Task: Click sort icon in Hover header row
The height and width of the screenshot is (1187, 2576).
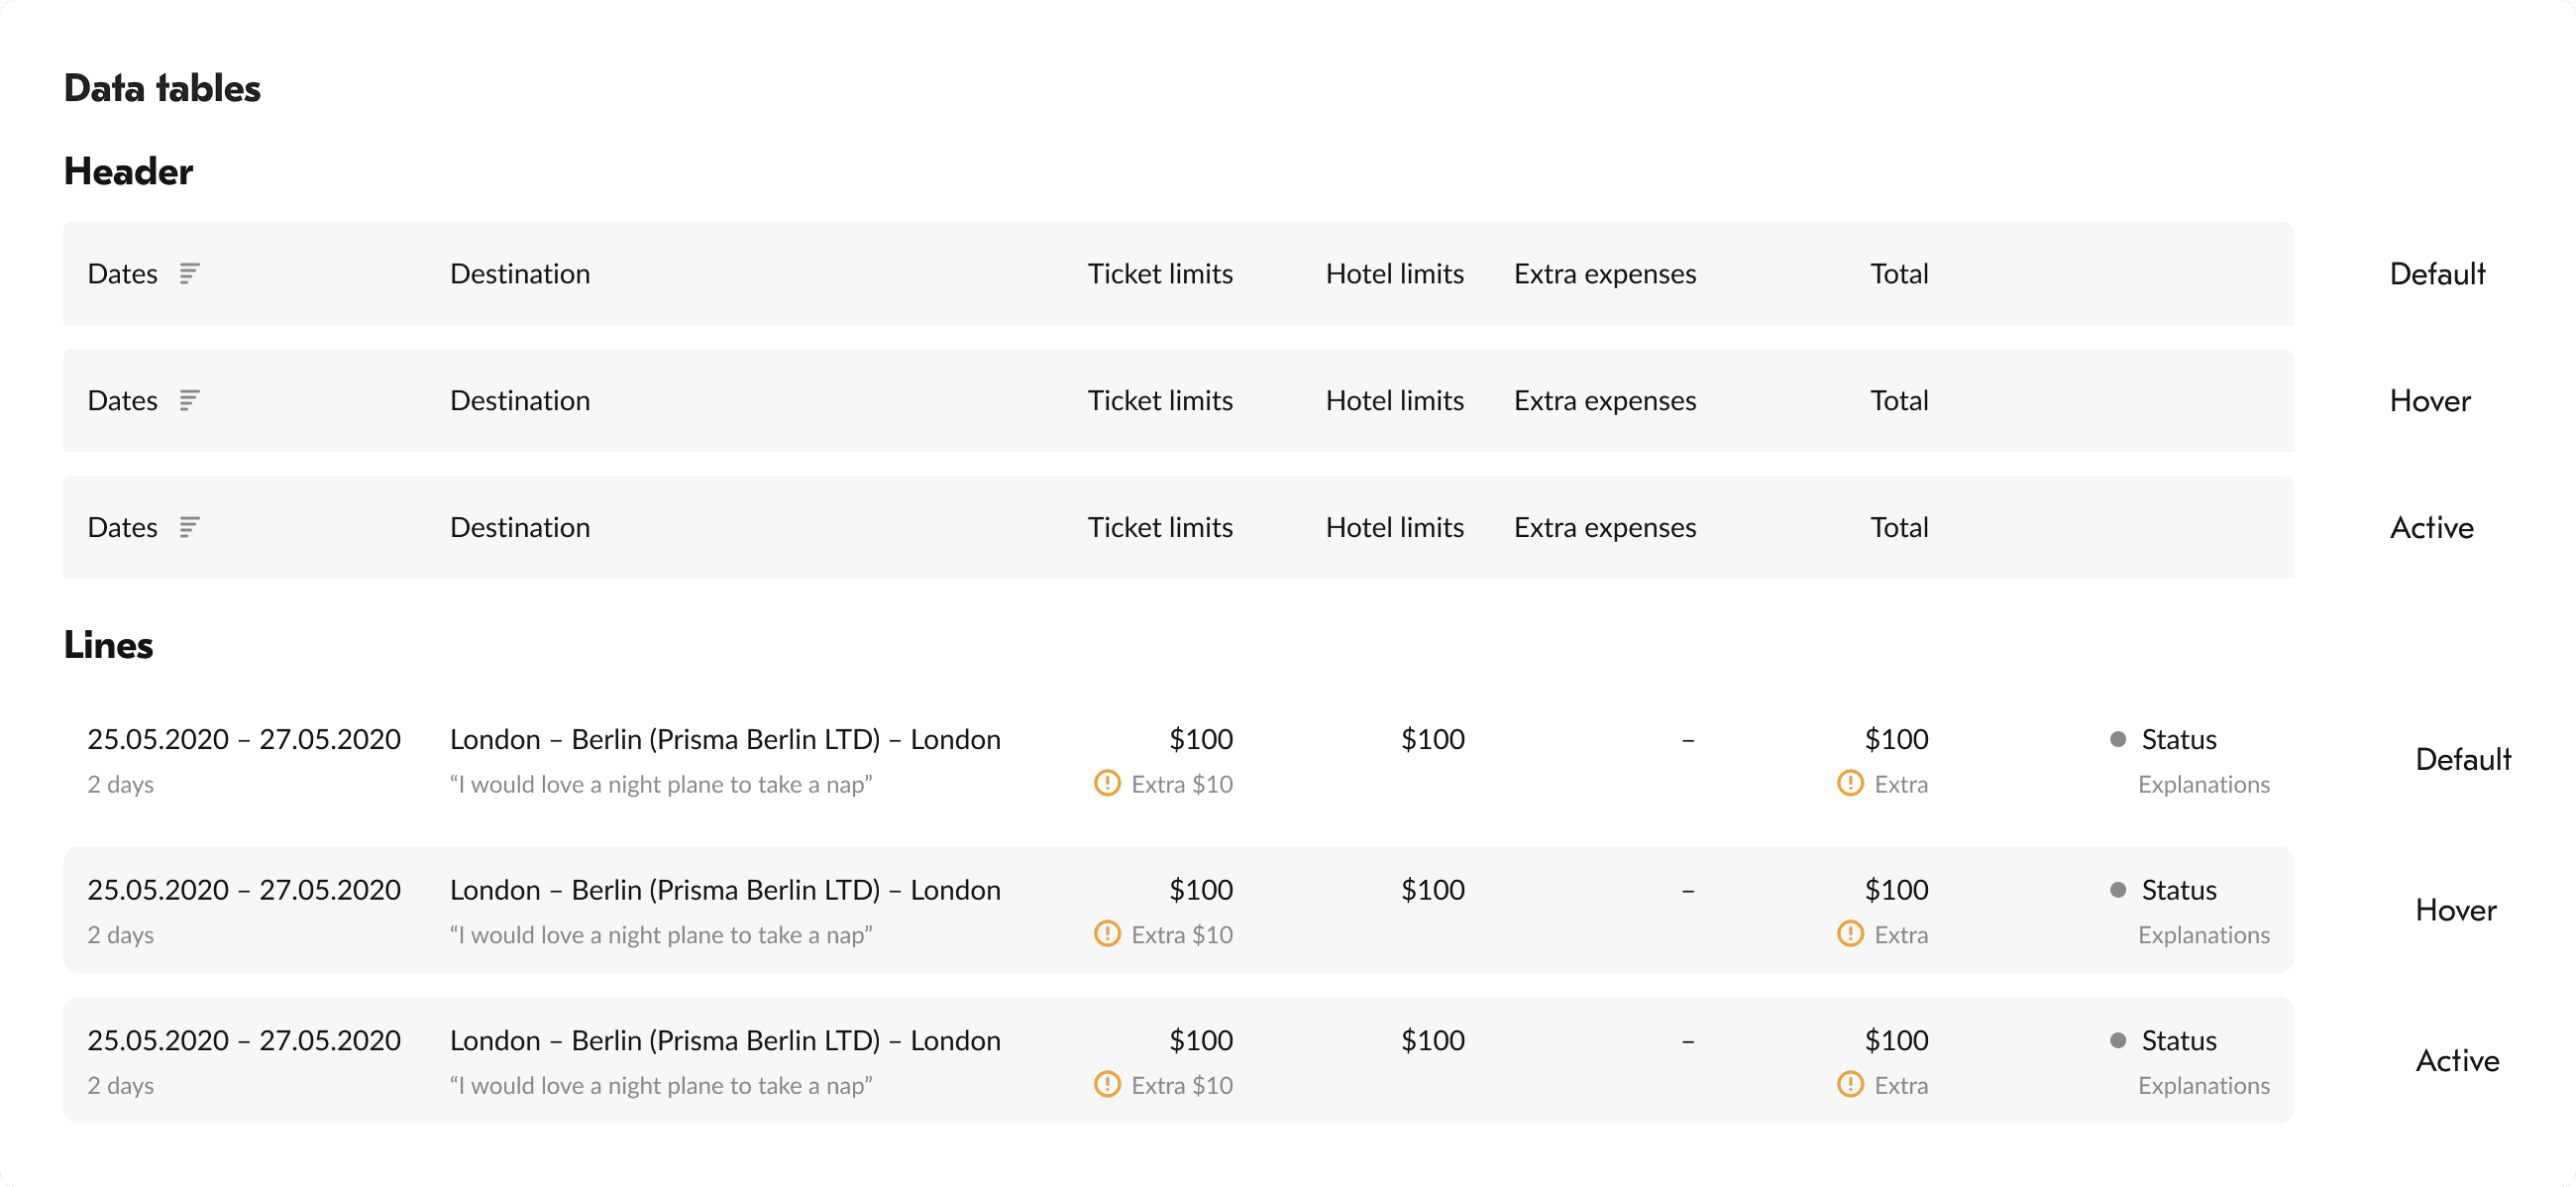Action: 189,400
